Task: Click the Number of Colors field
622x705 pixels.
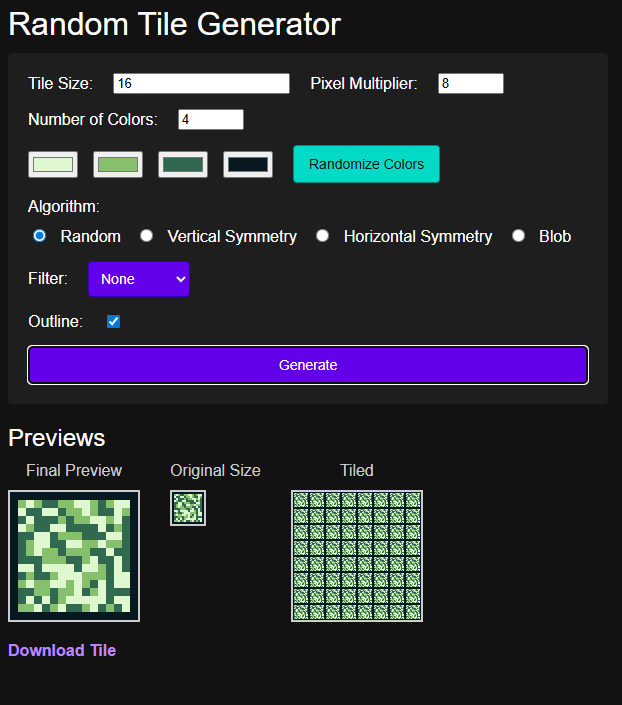Action: tap(211, 120)
